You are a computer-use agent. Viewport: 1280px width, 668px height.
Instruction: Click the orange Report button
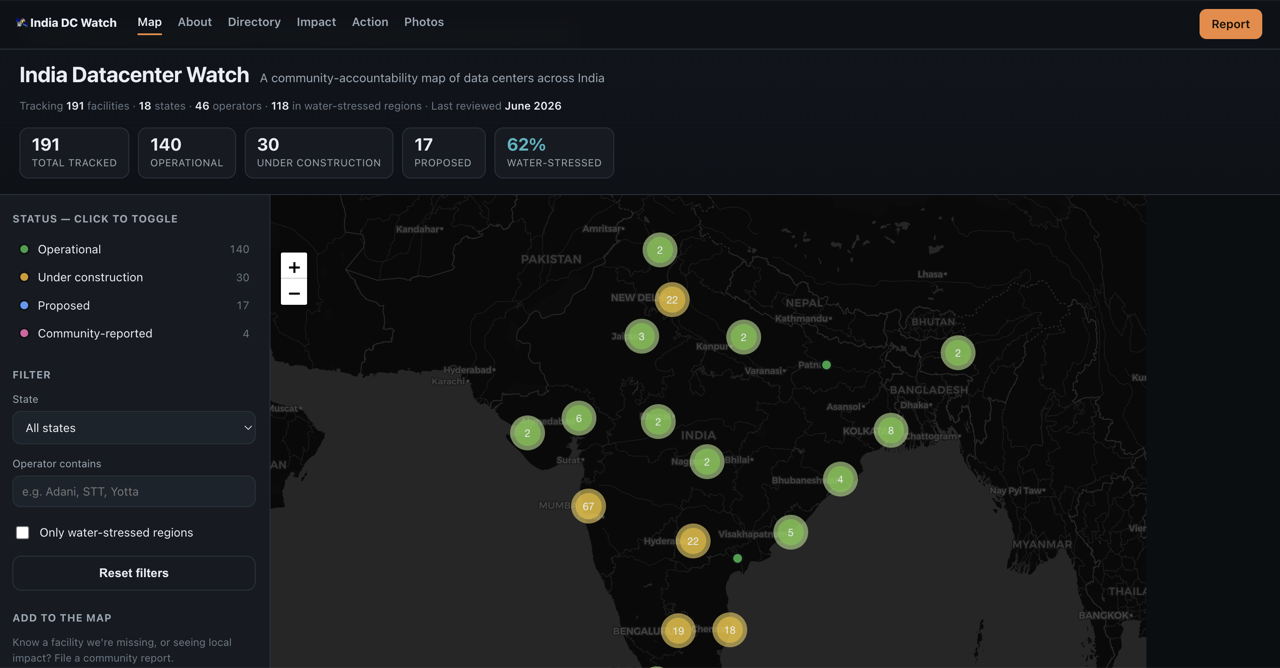coord(1230,24)
